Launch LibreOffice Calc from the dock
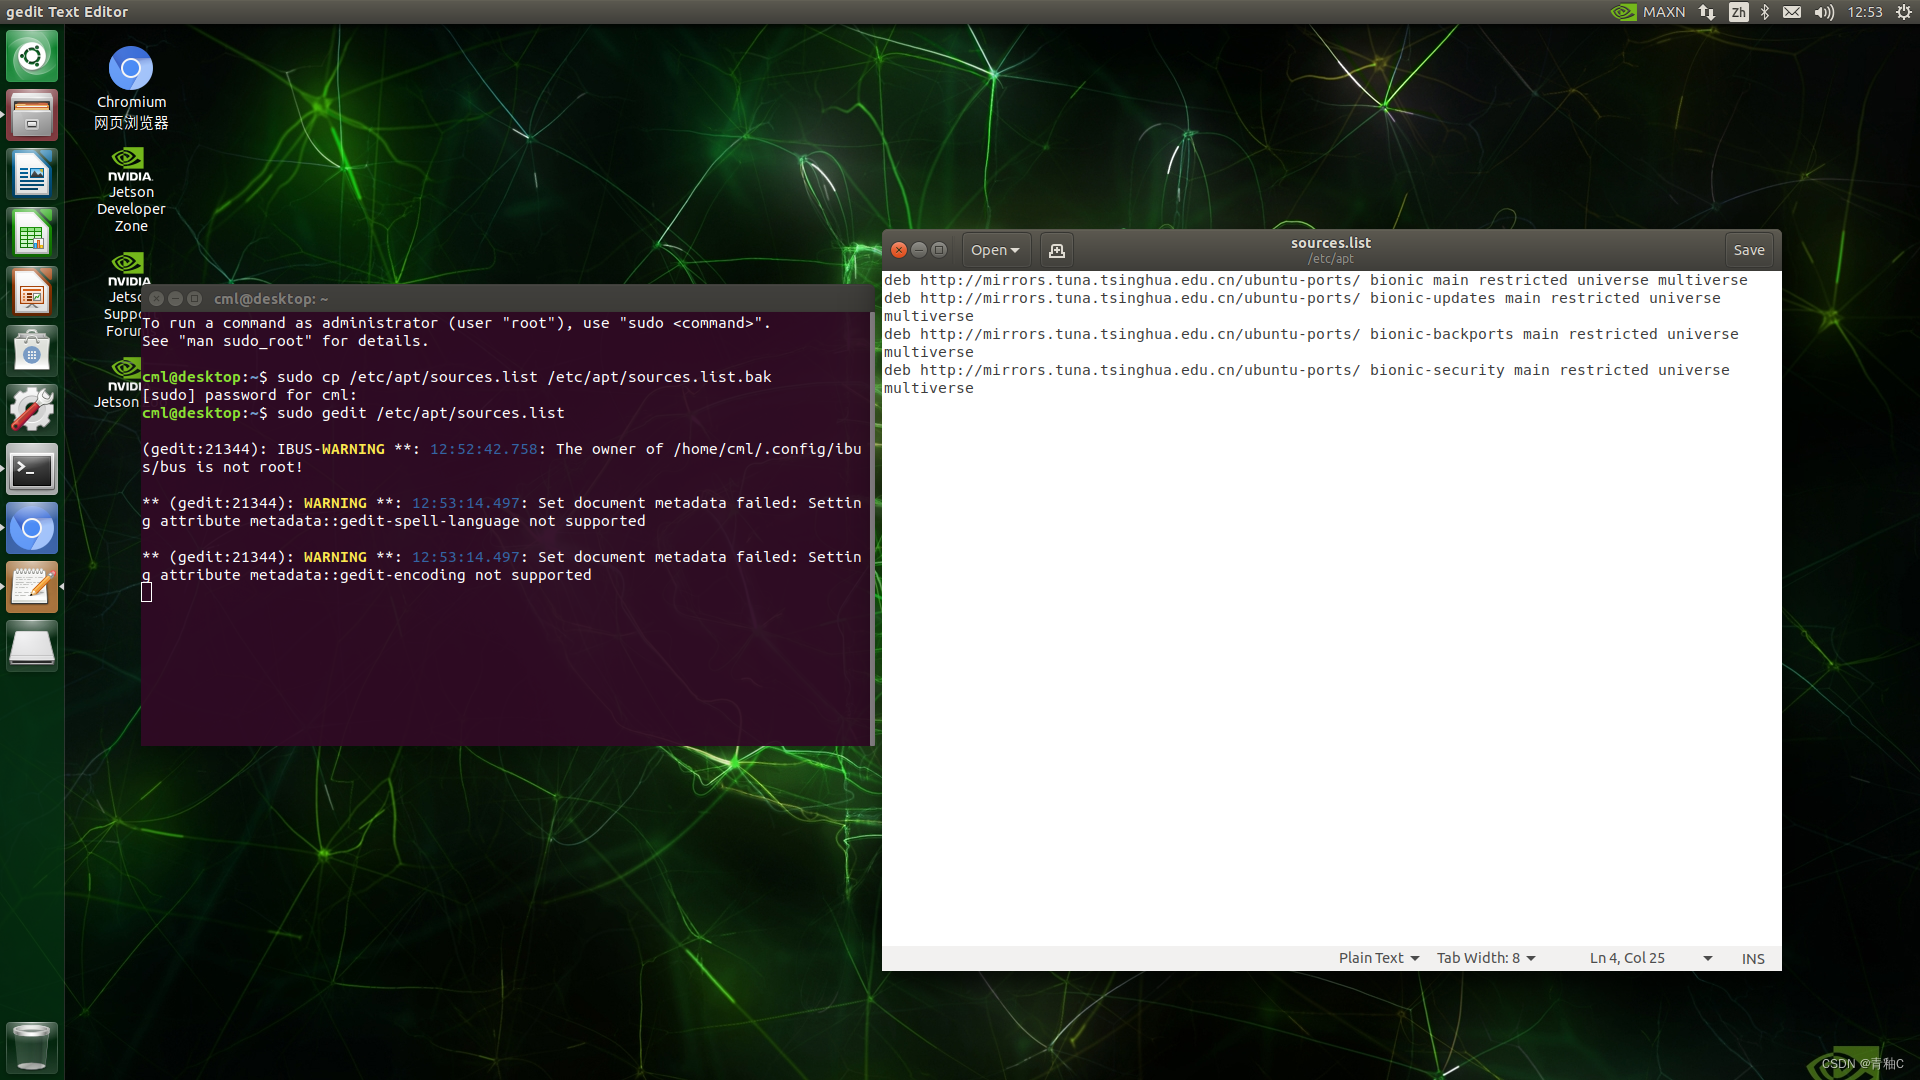The height and width of the screenshot is (1080, 1920). [32, 233]
